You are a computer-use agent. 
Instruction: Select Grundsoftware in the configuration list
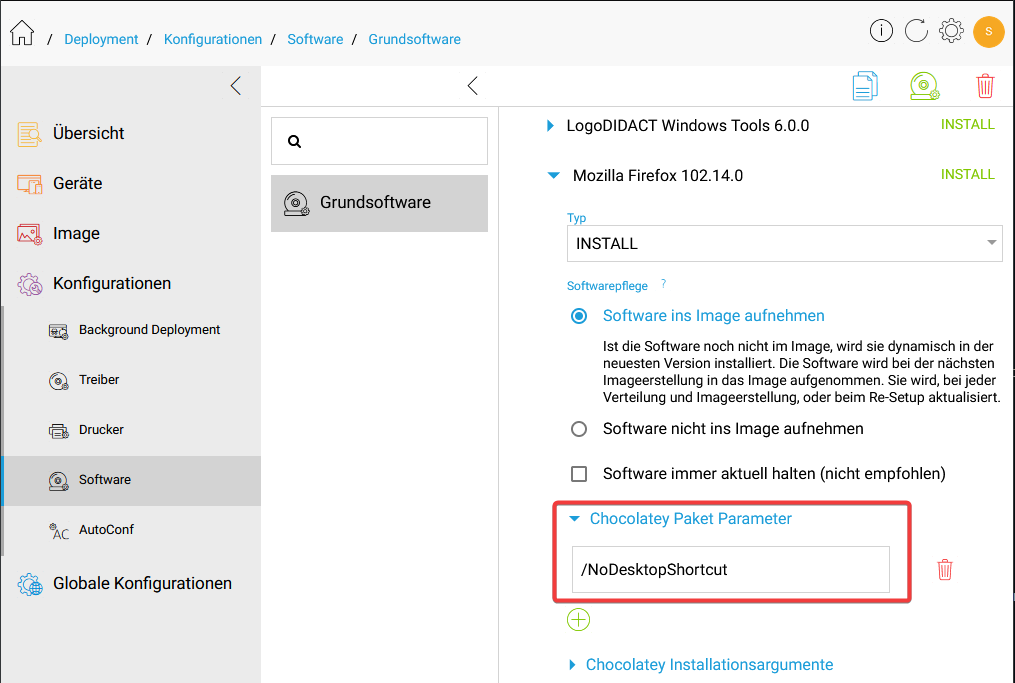pos(379,203)
